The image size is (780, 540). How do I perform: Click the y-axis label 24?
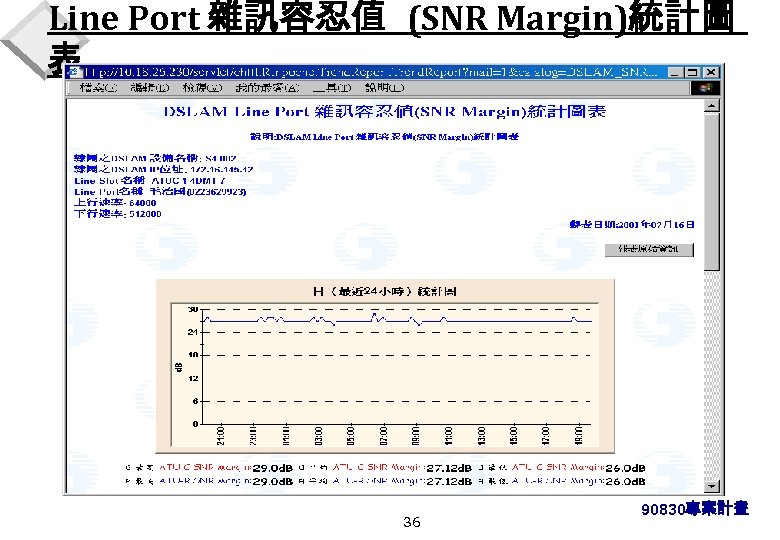[193, 332]
